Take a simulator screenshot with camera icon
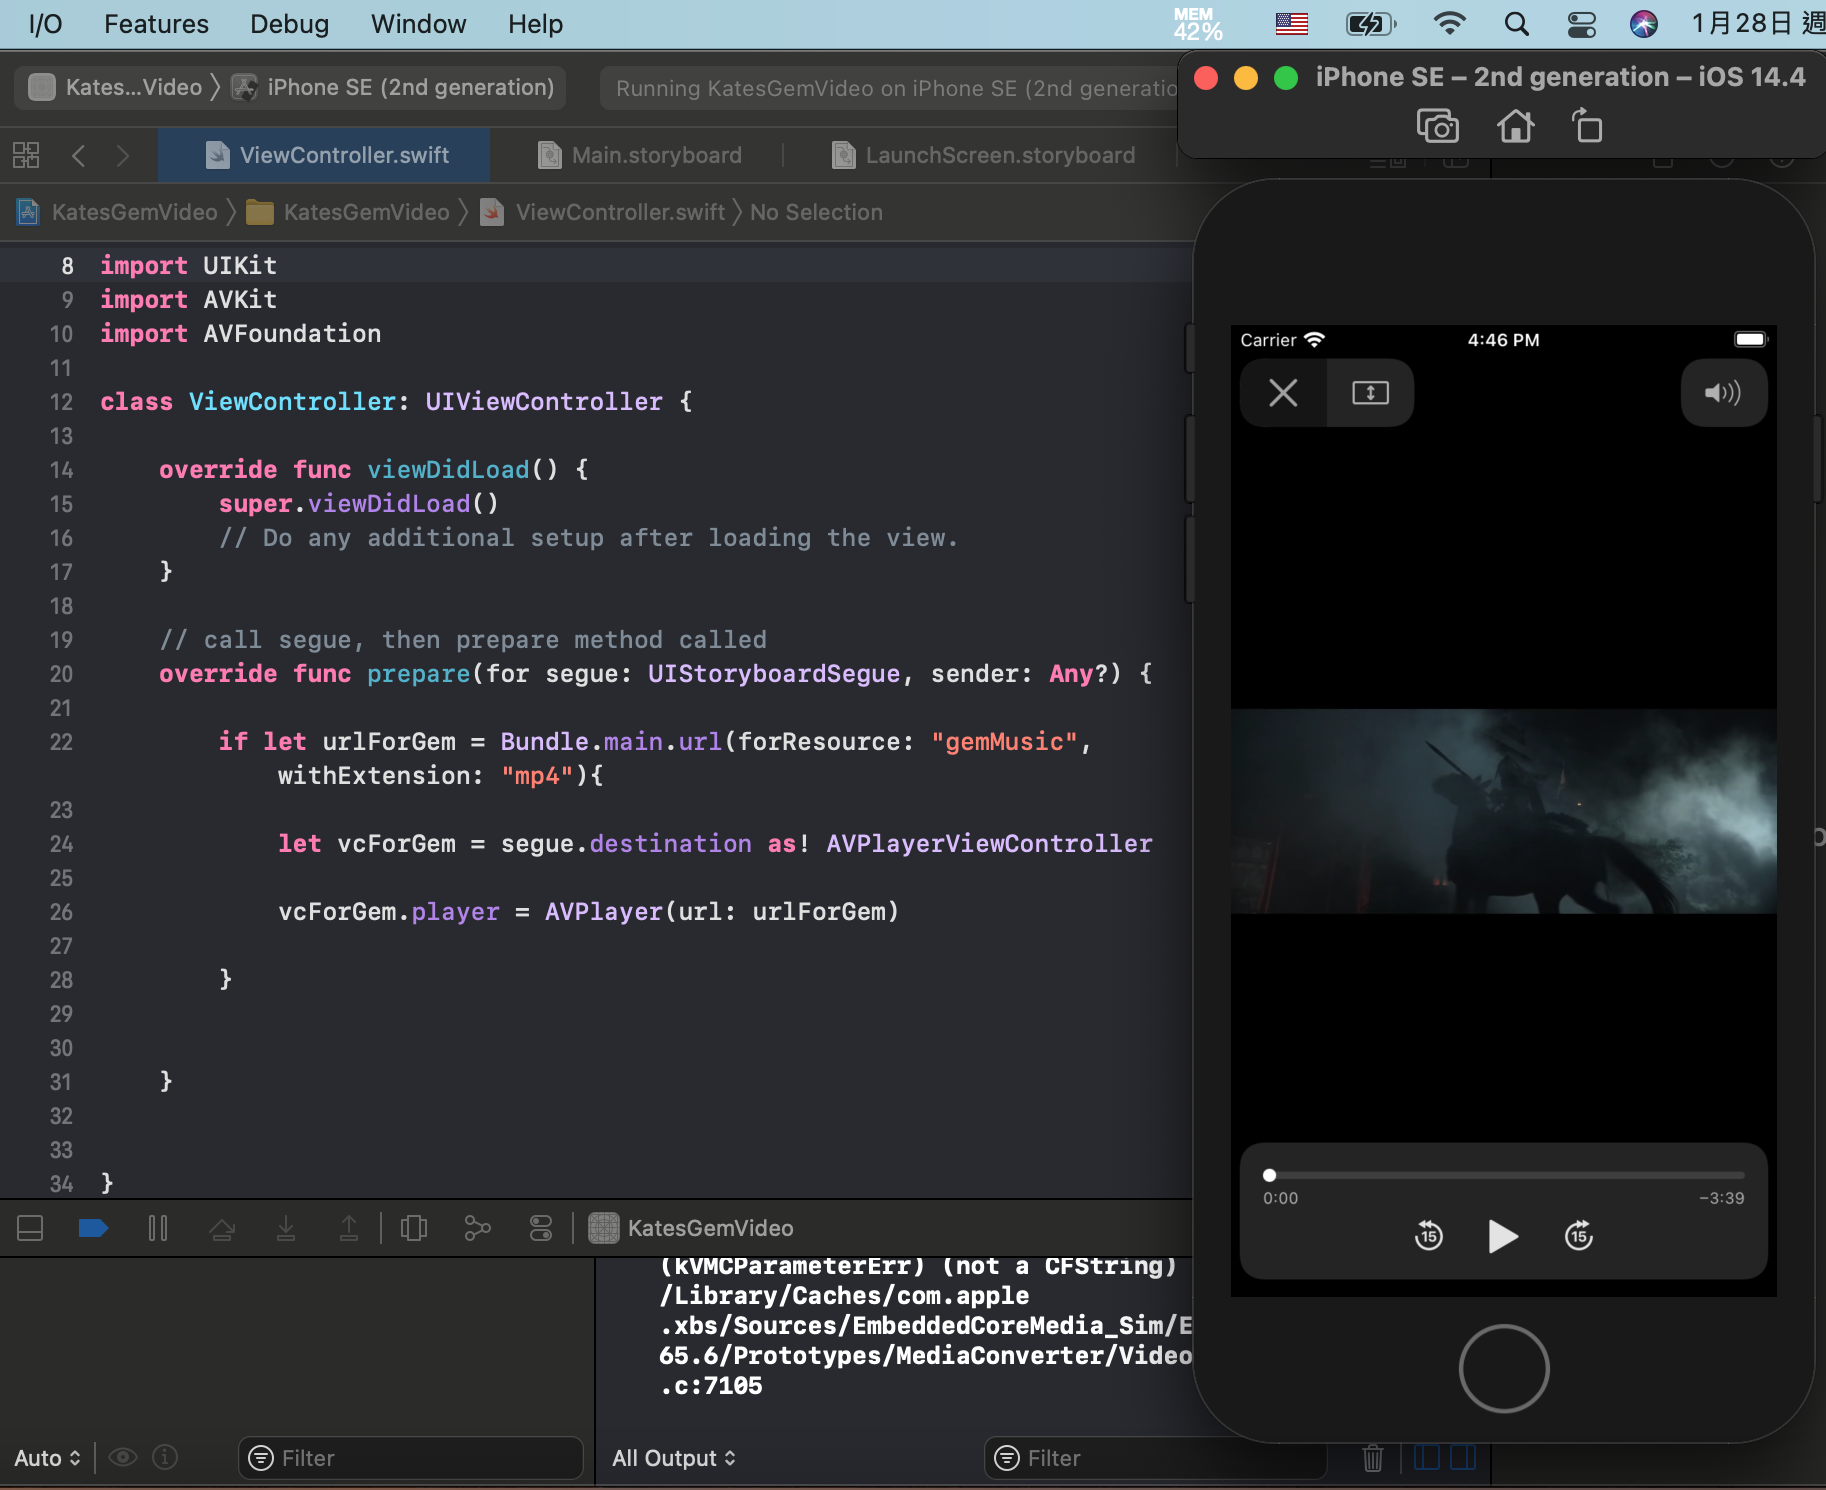Screen dimensions: 1826x1490 coord(1437,127)
